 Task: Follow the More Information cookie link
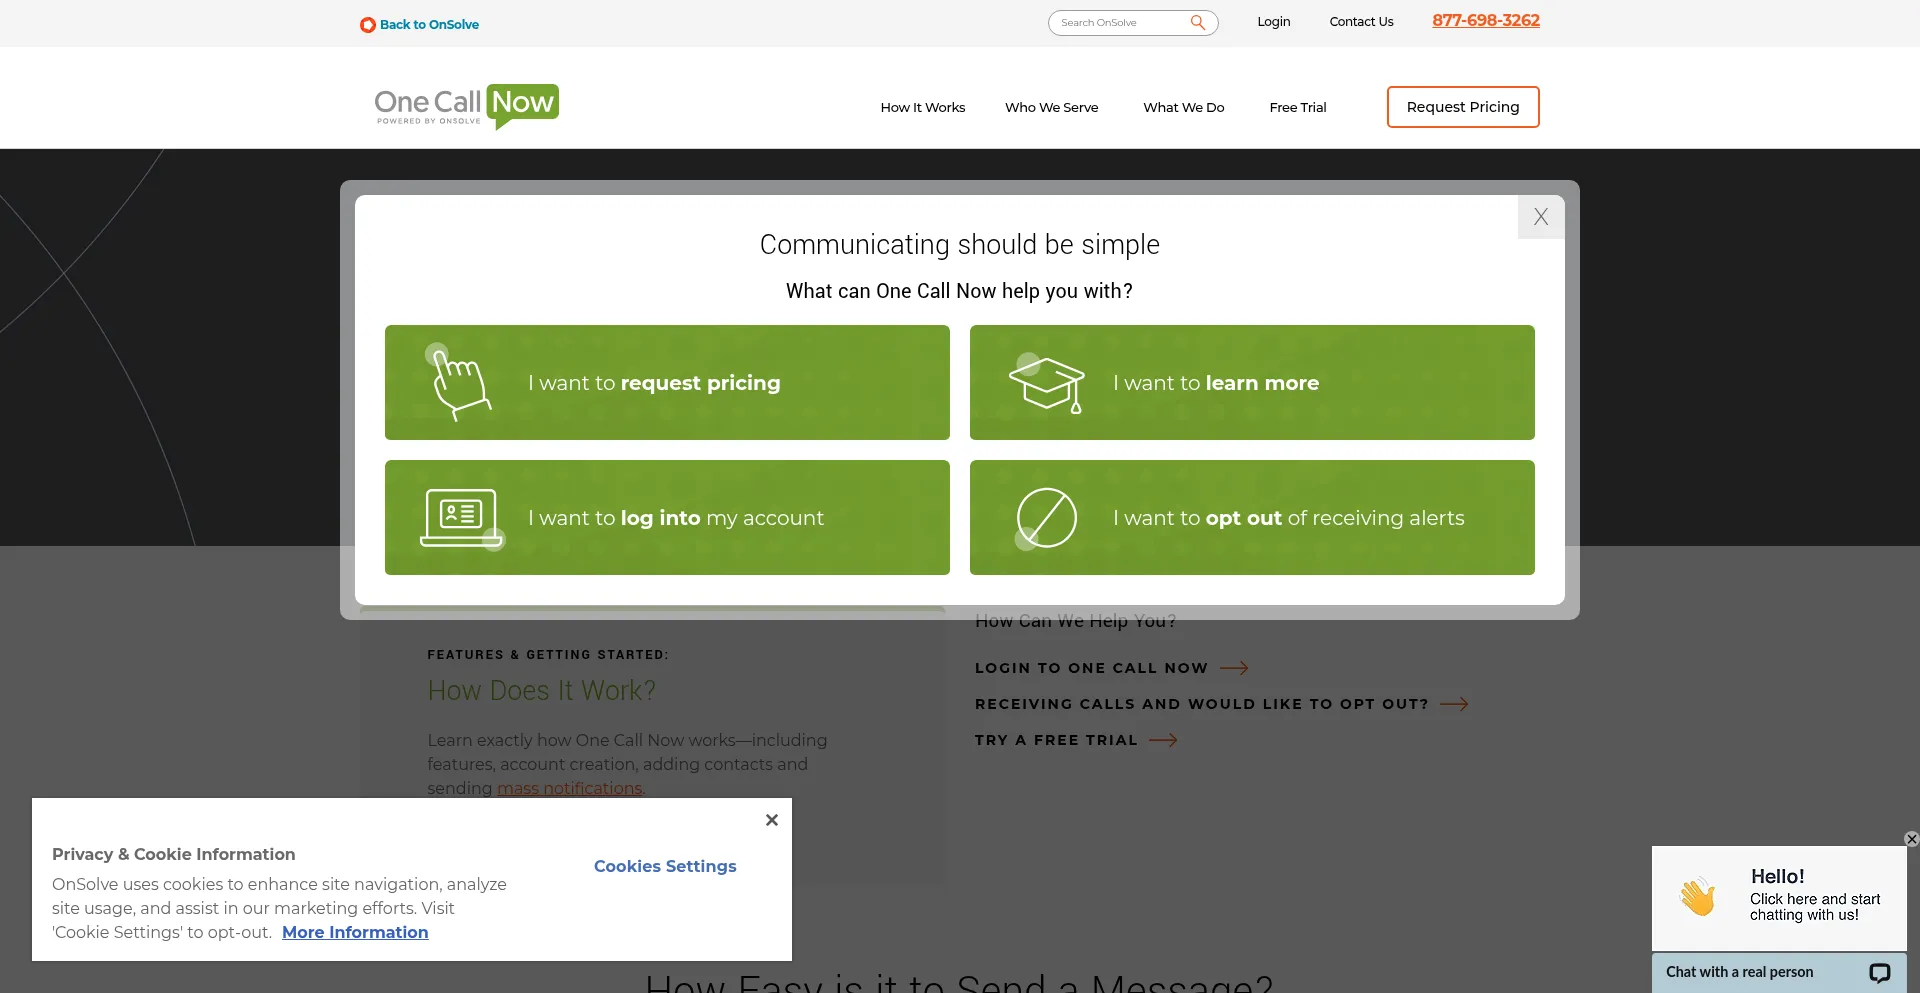coord(355,932)
